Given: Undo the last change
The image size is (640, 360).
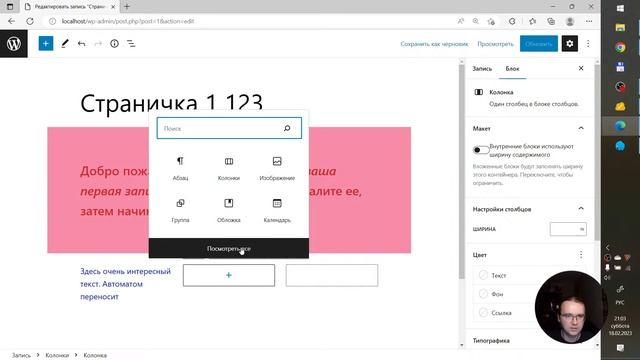Looking at the screenshot, I should tap(82, 44).
